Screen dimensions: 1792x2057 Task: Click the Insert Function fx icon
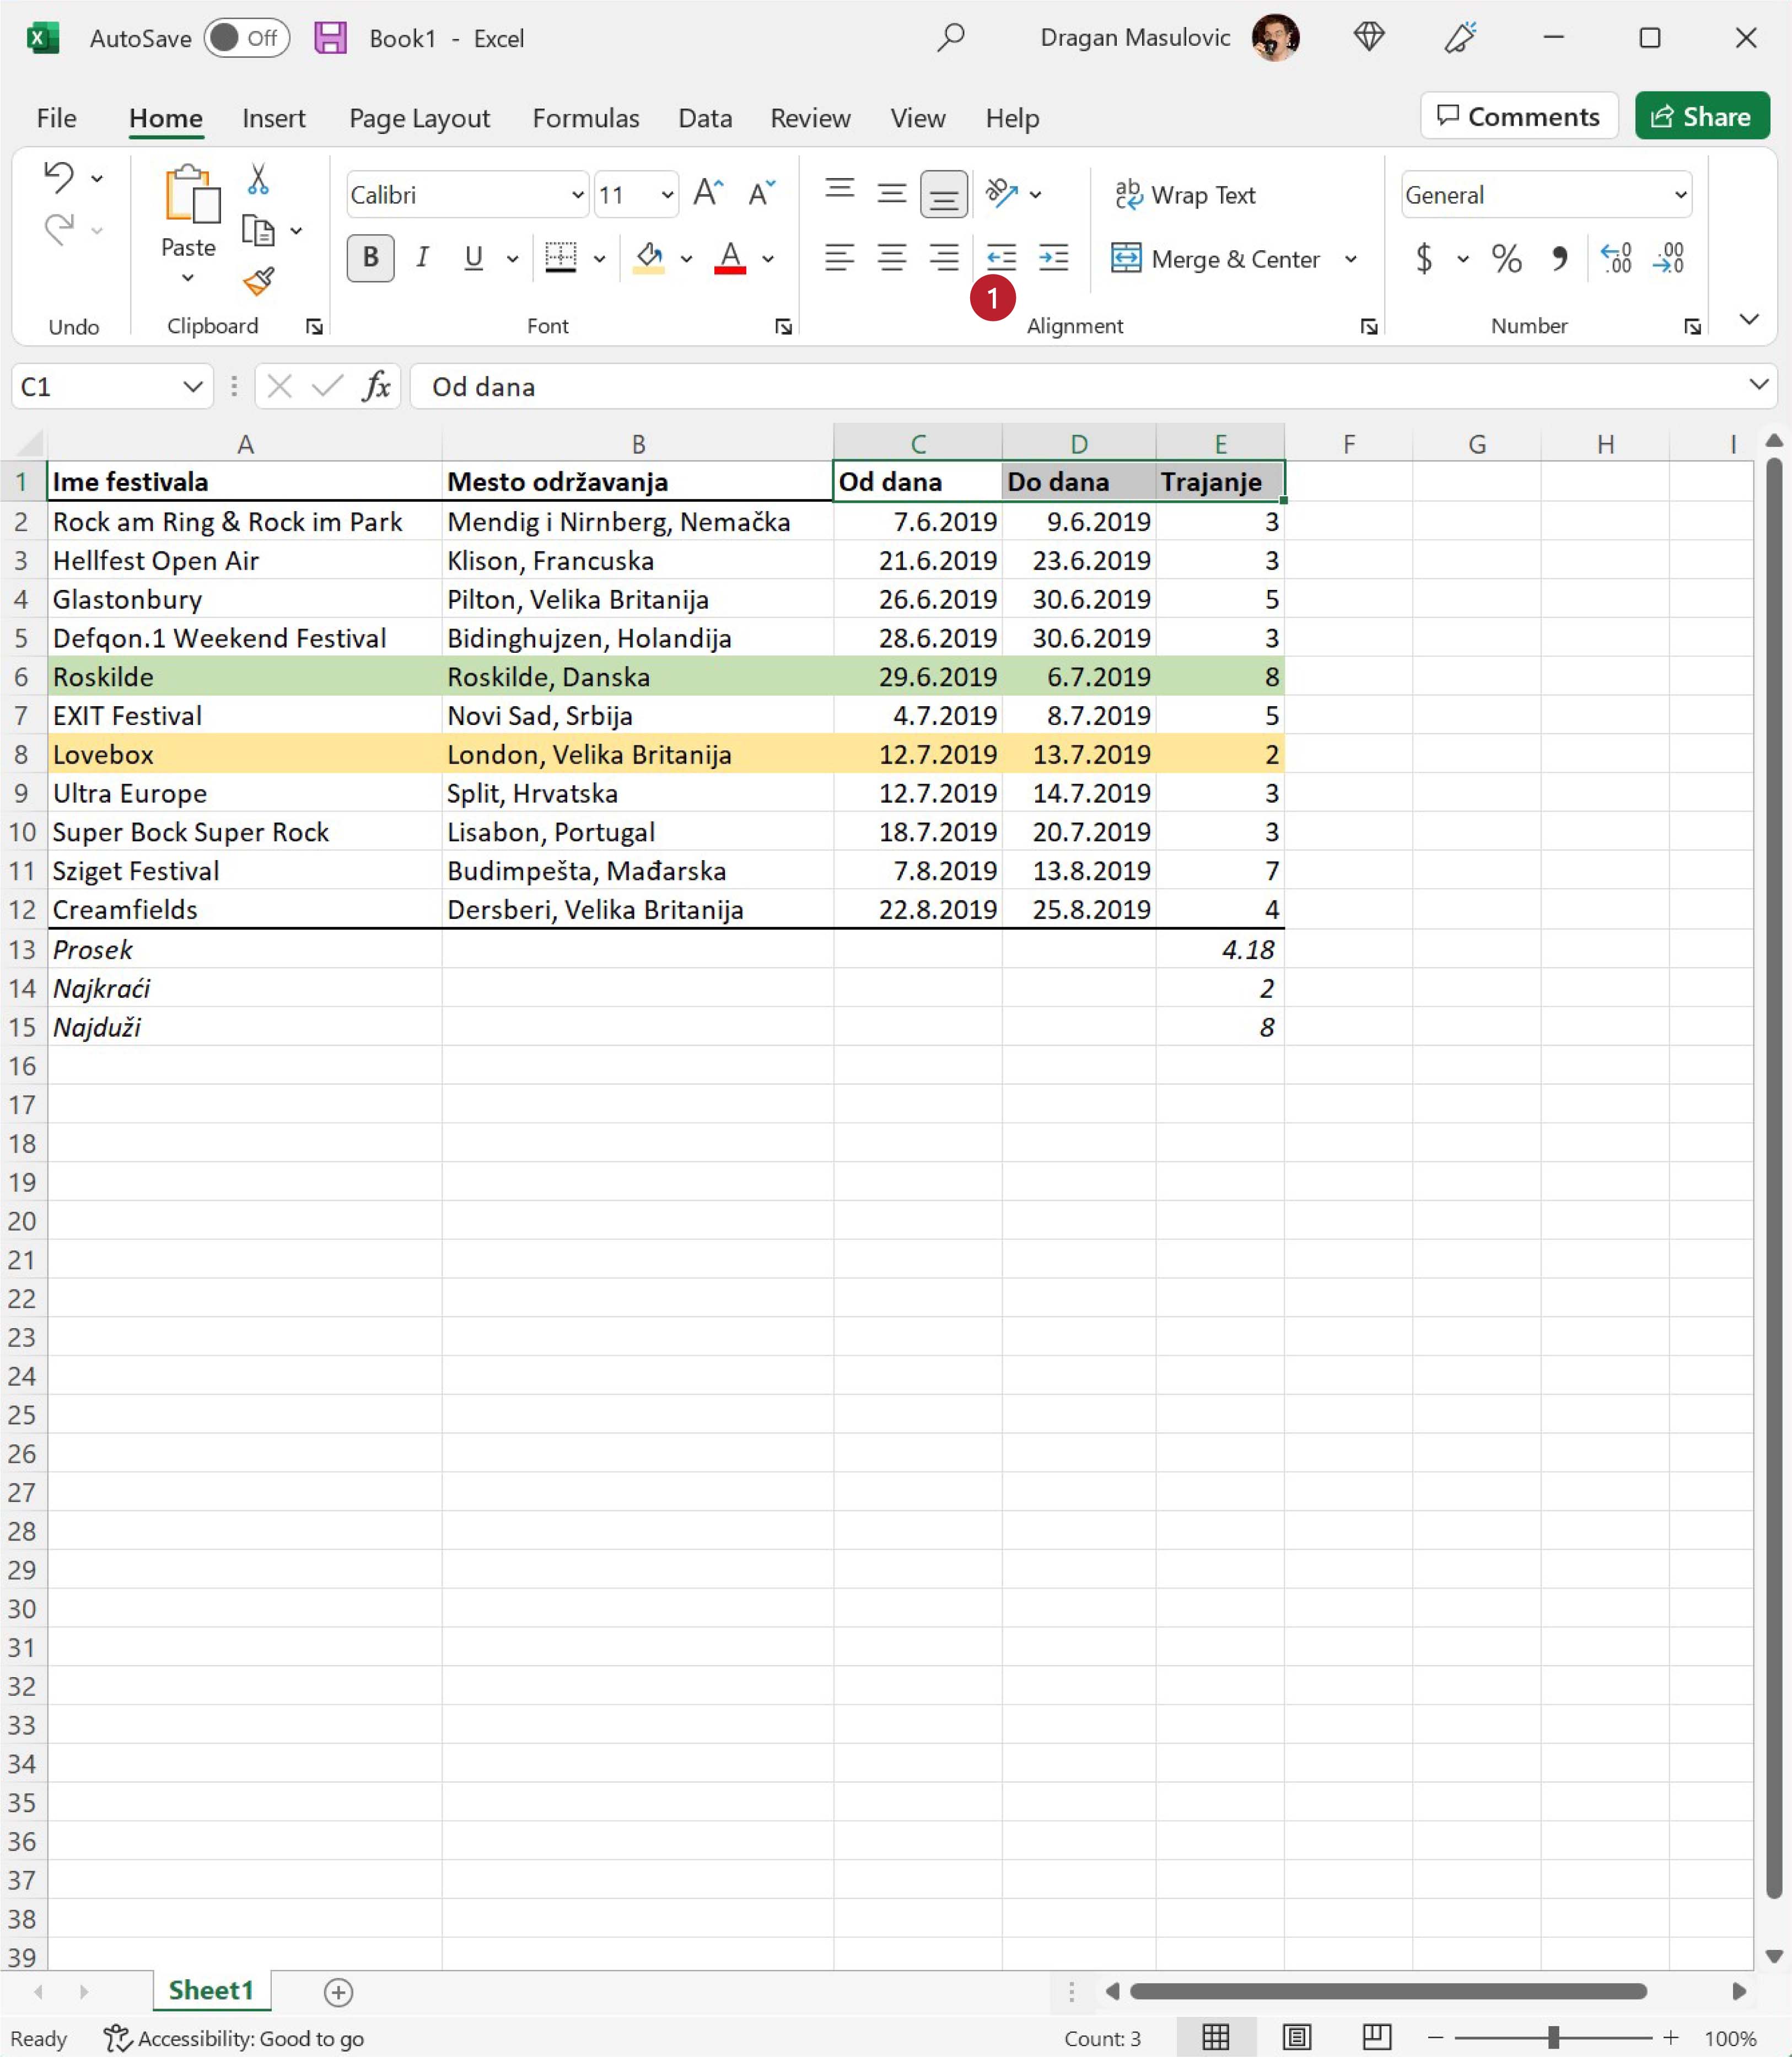tap(376, 386)
